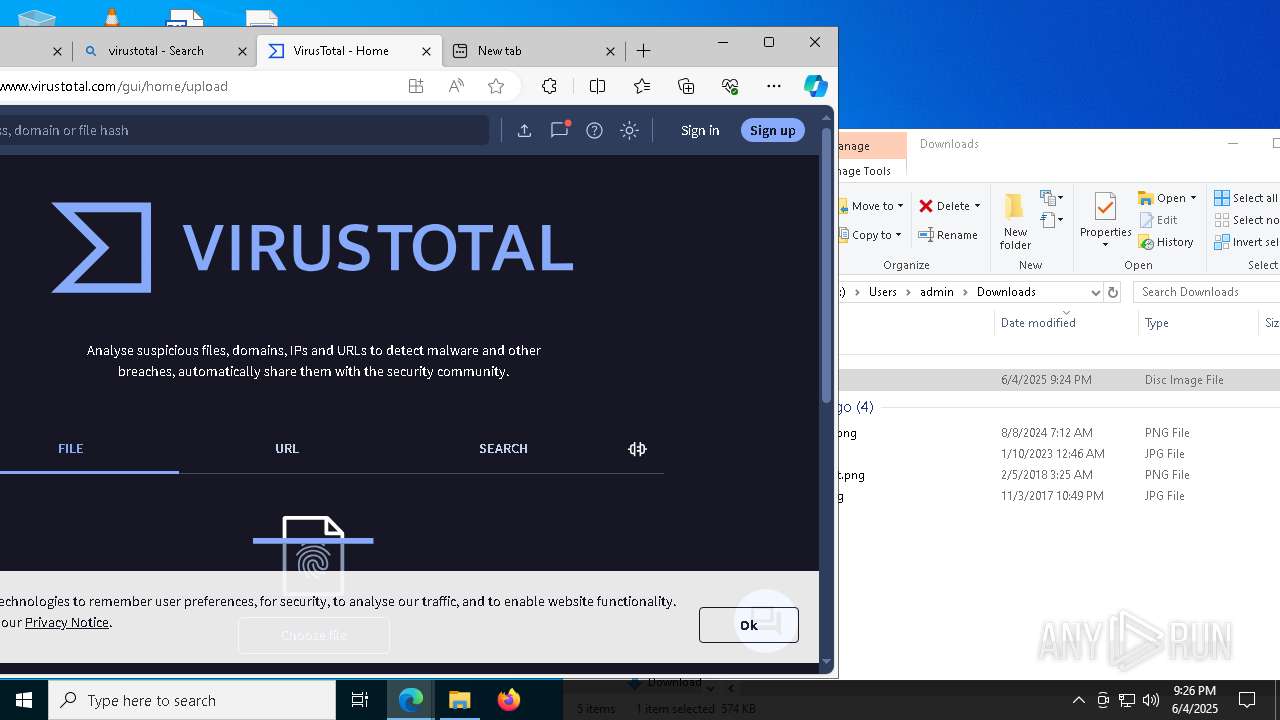
Task: Open Edge Settings and more menu
Action: point(774,86)
